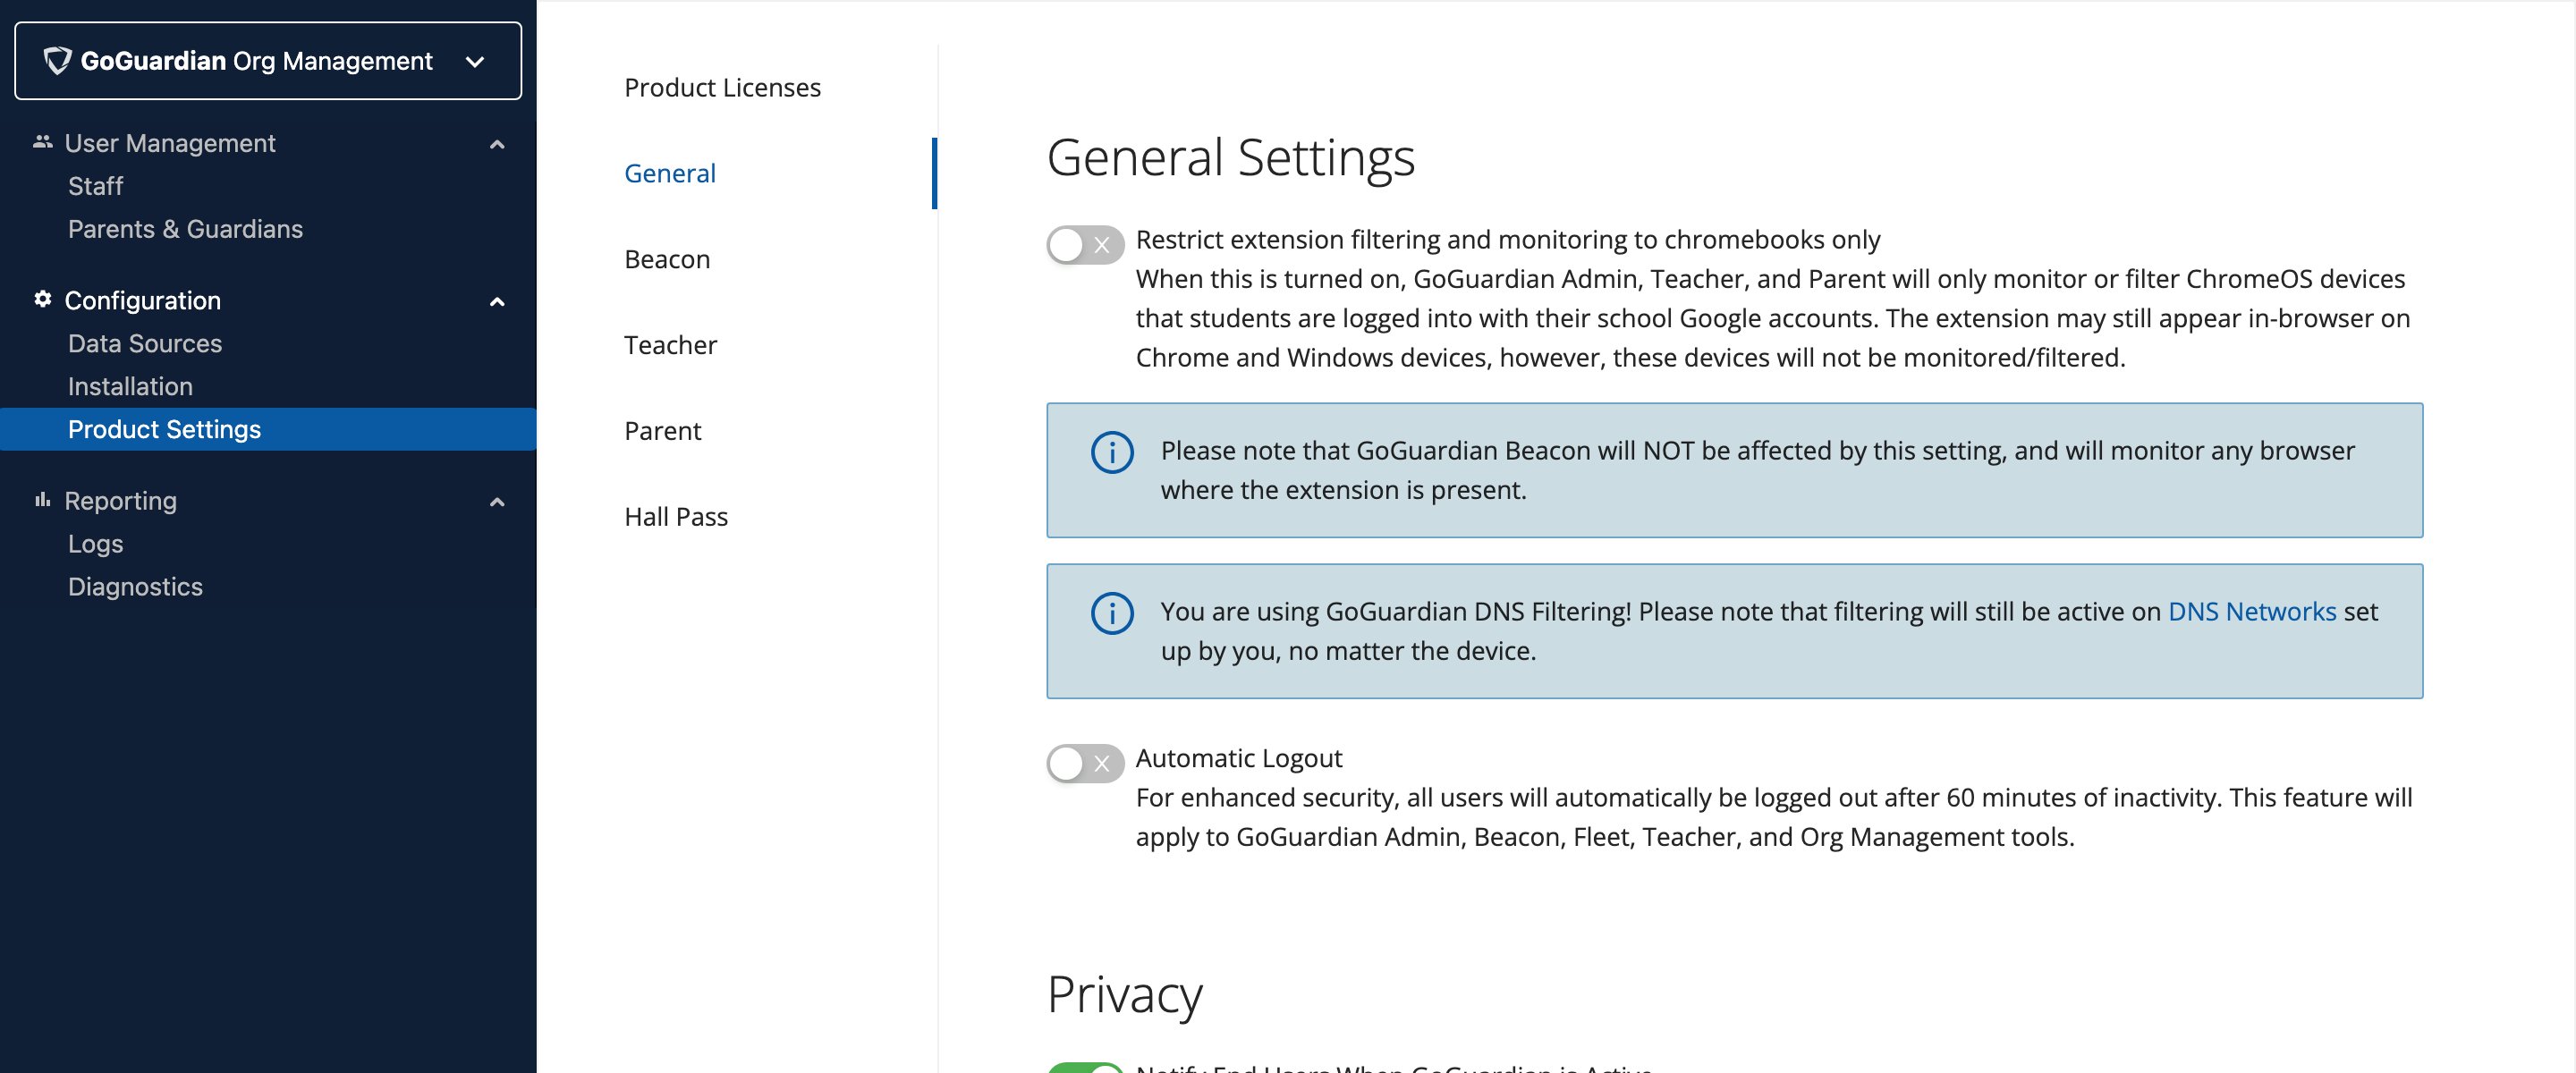
Task: Click the Configuration heading text
Action: (x=142, y=300)
